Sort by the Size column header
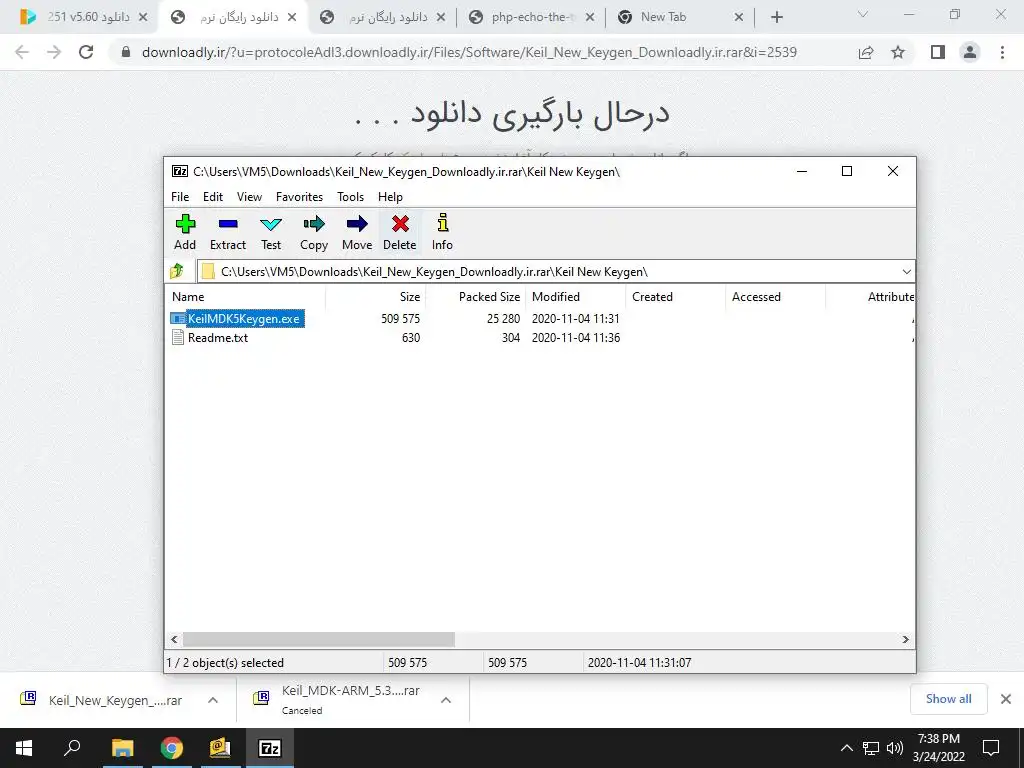1024x768 pixels. tap(376, 296)
